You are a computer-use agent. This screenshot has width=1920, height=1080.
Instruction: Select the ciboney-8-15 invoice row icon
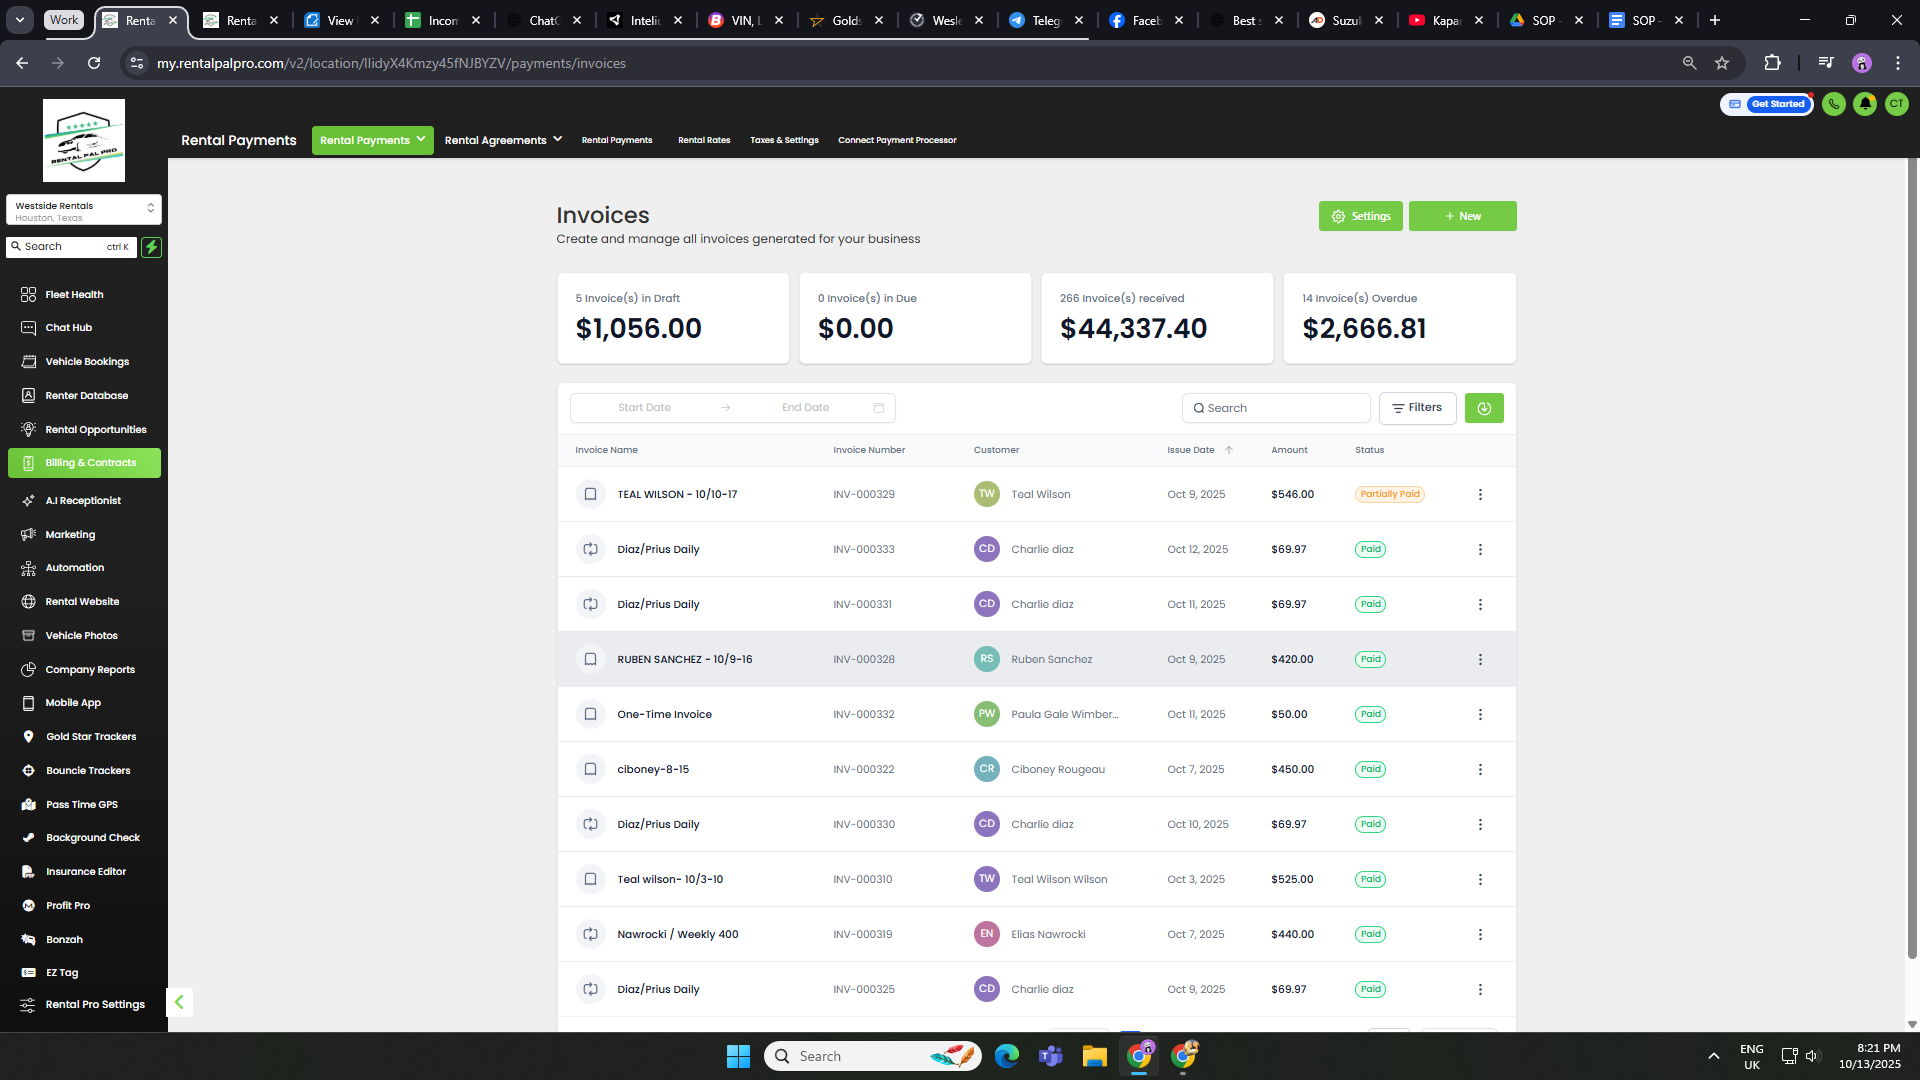point(590,770)
